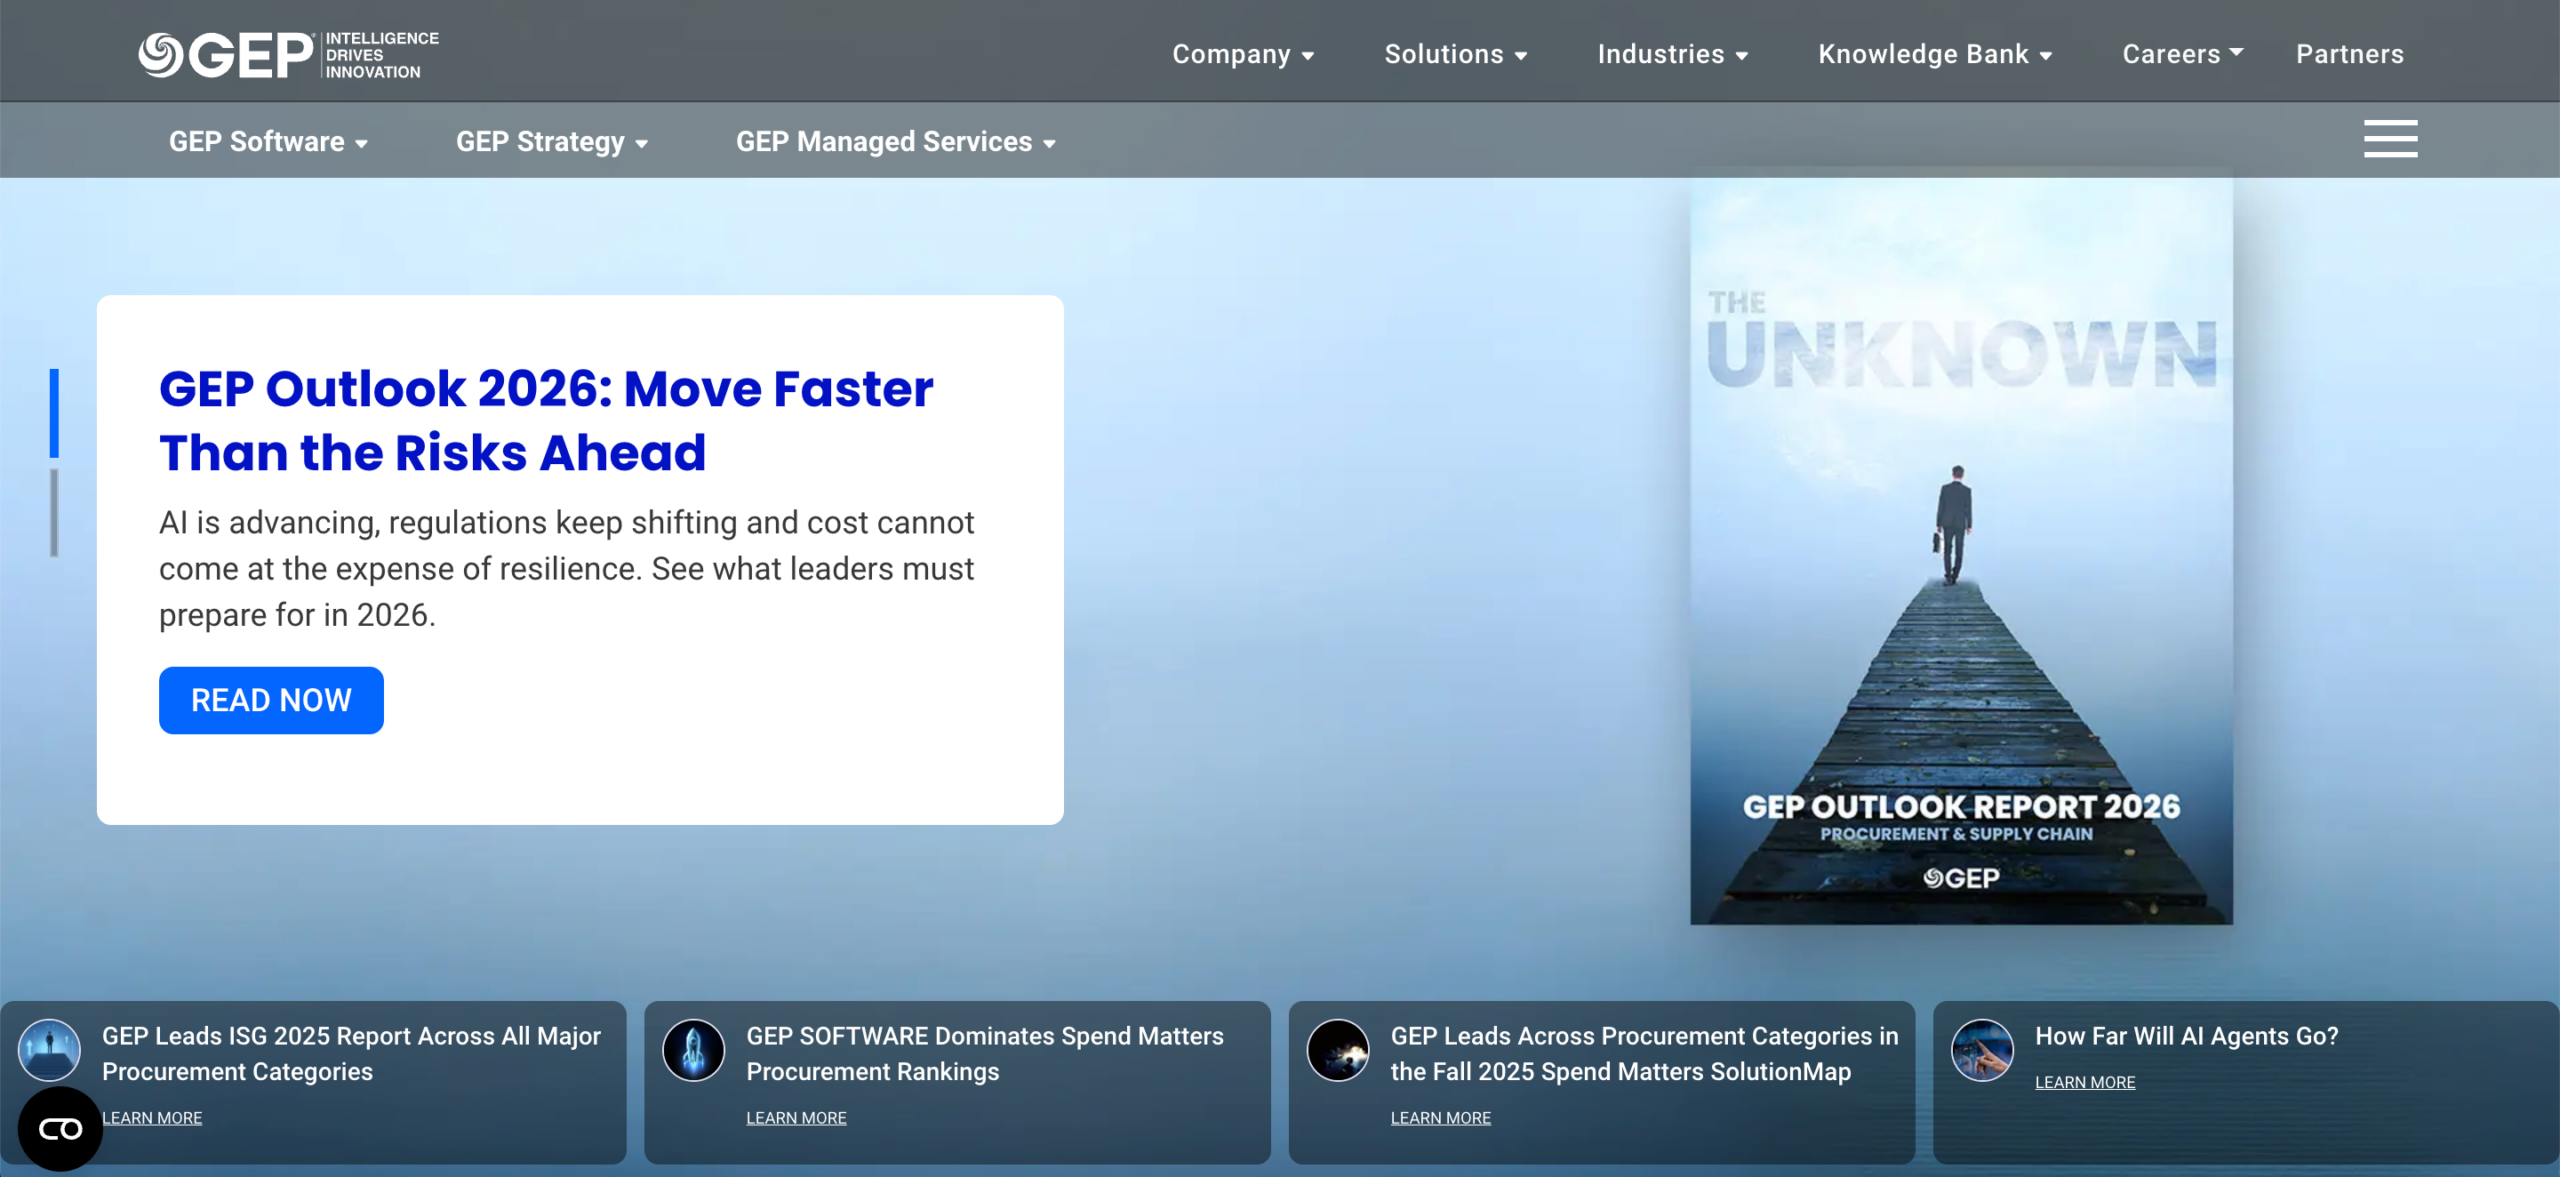Click Learn More under How Far Will AI Agents Go
The width and height of the screenshot is (2560, 1177).
(x=2085, y=1082)
